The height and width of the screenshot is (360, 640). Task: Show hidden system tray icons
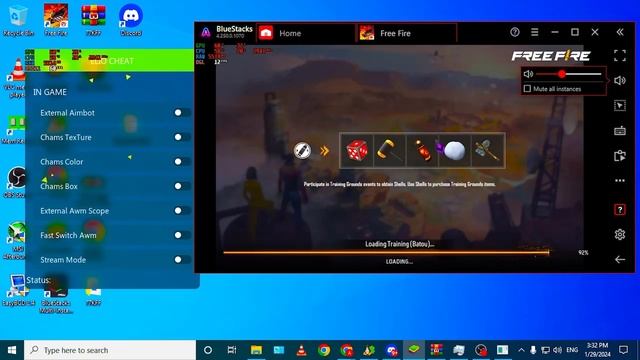click(521, 350)
